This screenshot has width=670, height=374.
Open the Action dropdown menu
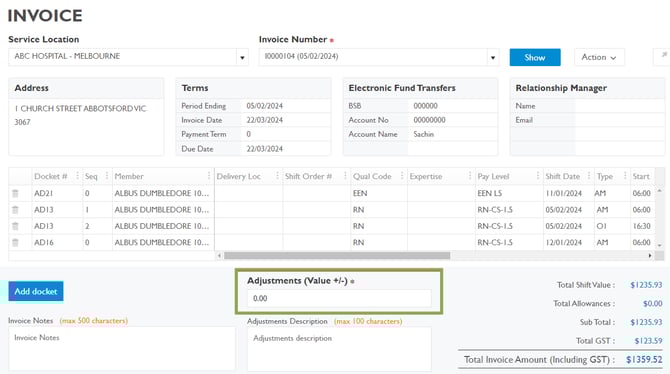599,57
